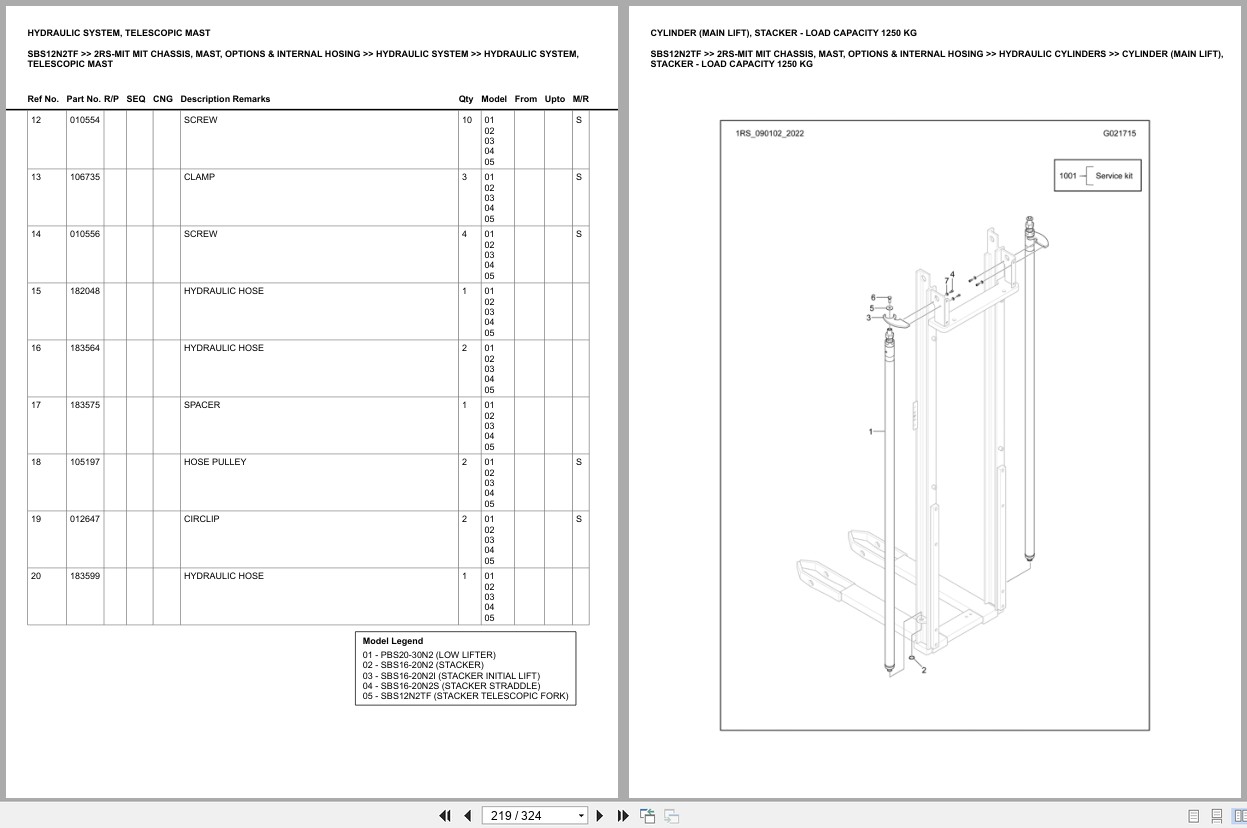Image resolution: width=1247 pixels, height=828 pixels.
Task: Click part number 183575
Action: pos(84,405)
